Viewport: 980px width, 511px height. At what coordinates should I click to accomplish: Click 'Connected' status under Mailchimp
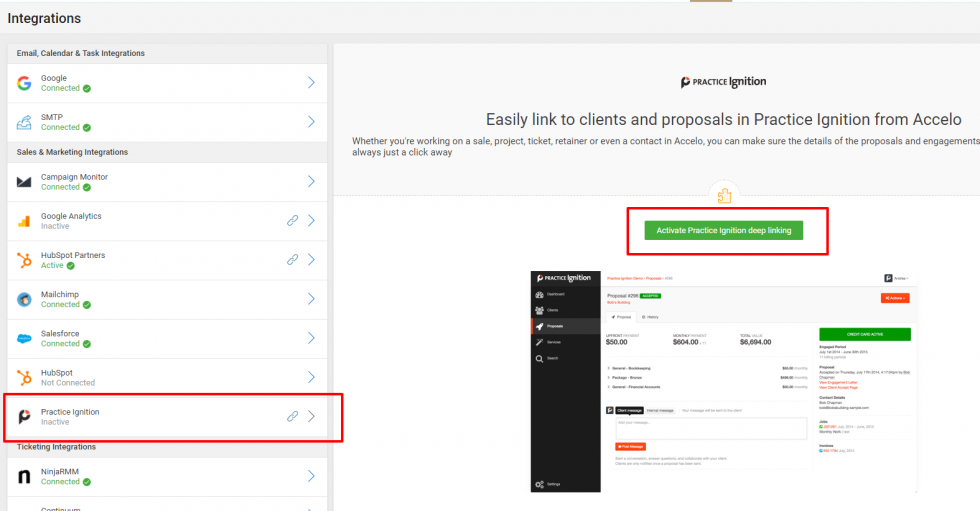60,304
